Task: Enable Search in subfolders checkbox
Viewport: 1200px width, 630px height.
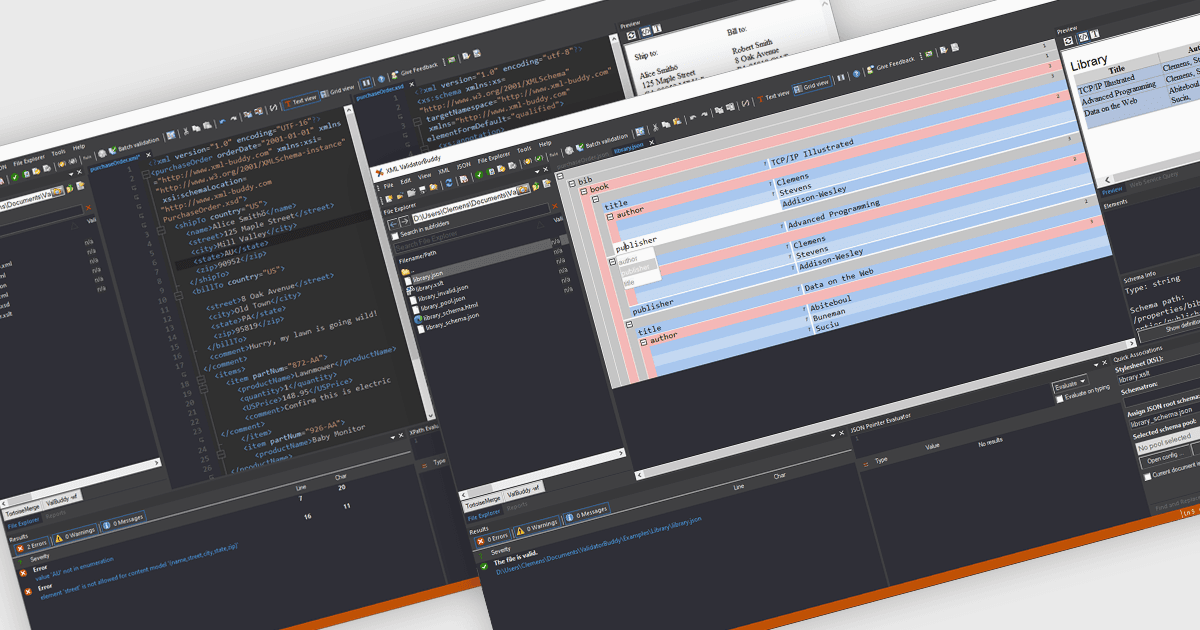Action: pyautogui.click(x=395, y=236)
